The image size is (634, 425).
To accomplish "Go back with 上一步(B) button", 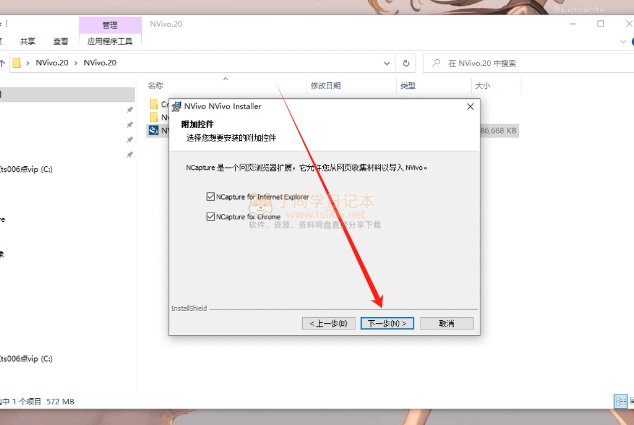I will (x=329, y=323).
